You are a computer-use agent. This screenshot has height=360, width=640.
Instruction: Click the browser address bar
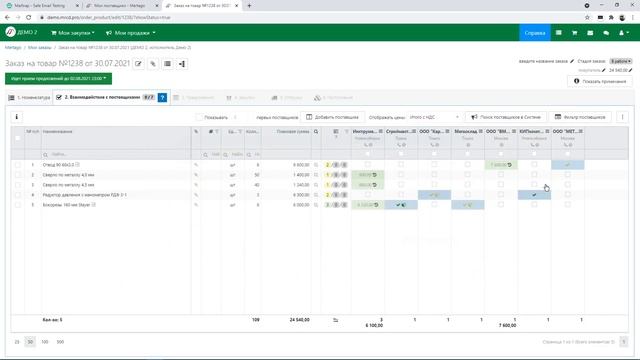[310, 18]
